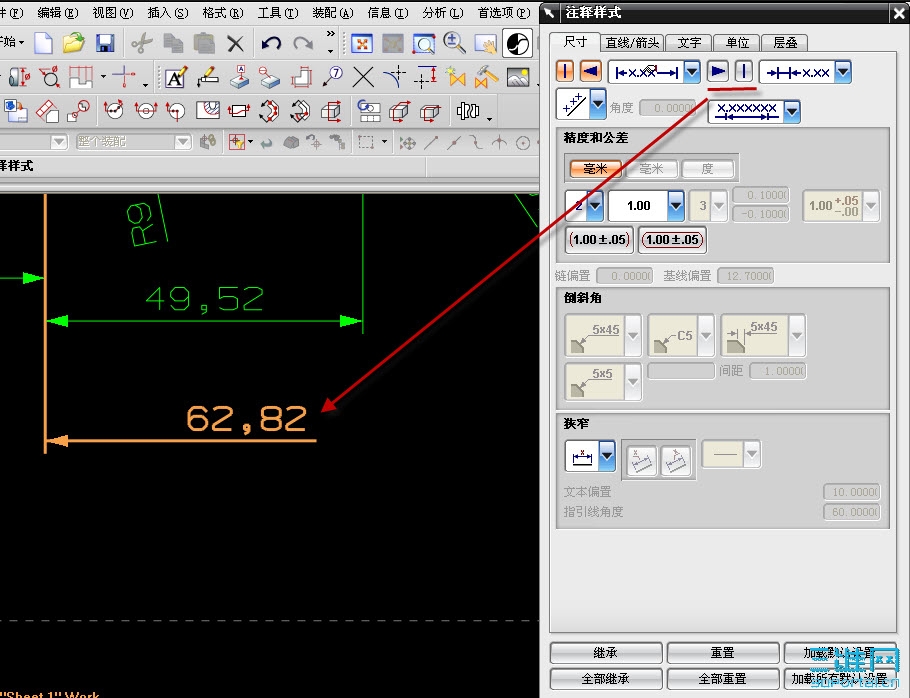Select the active 毫米 unit toggle

[595, 169]
